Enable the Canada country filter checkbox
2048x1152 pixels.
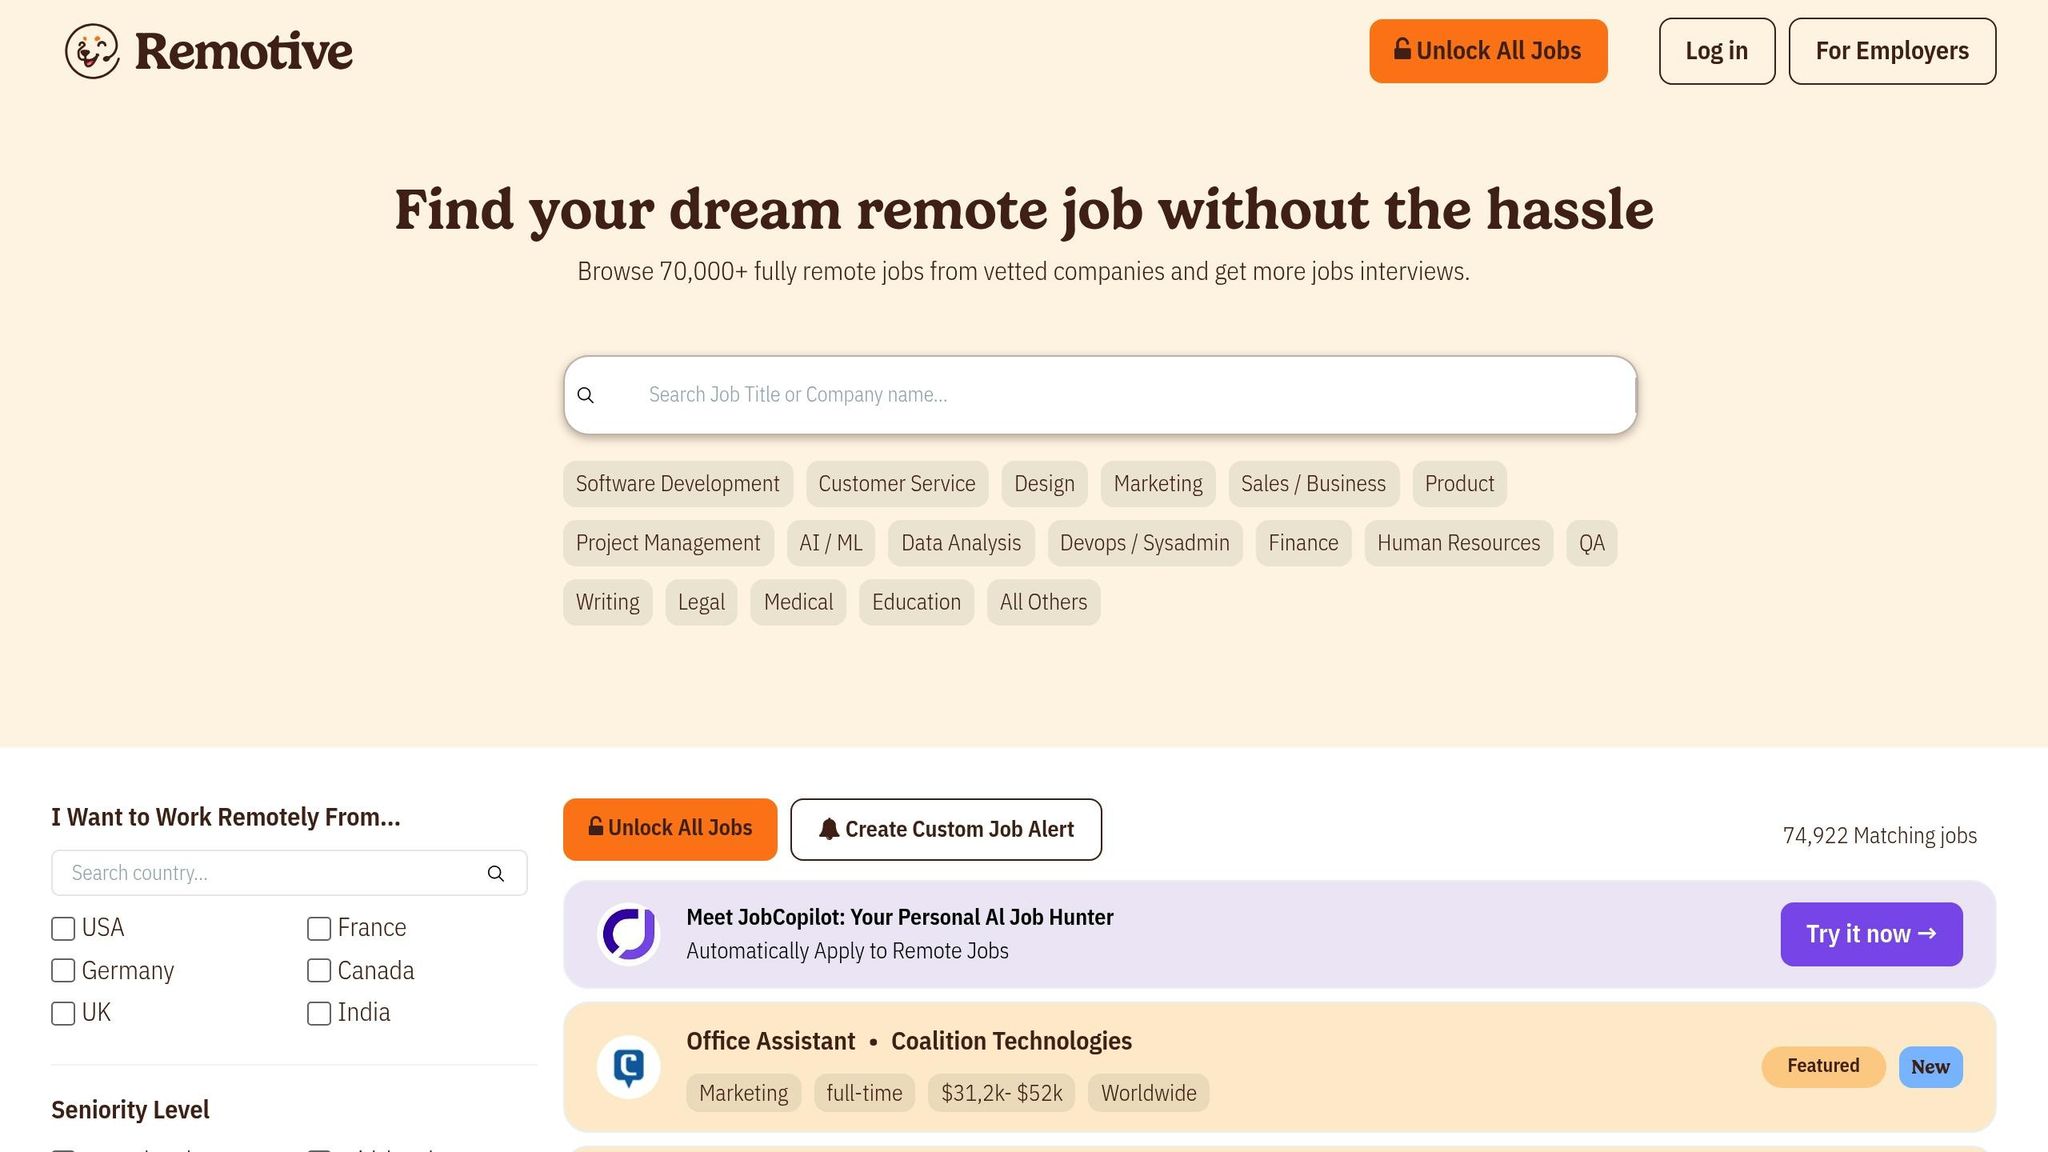319,970
